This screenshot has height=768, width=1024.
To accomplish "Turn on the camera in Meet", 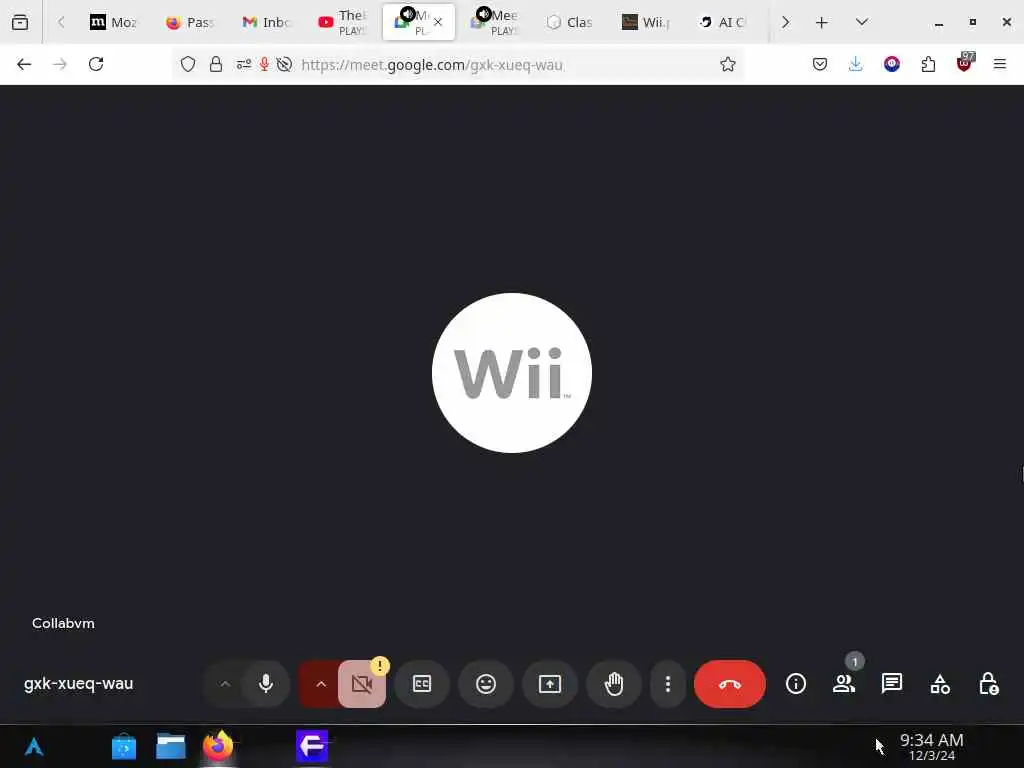I will (362, 684).
